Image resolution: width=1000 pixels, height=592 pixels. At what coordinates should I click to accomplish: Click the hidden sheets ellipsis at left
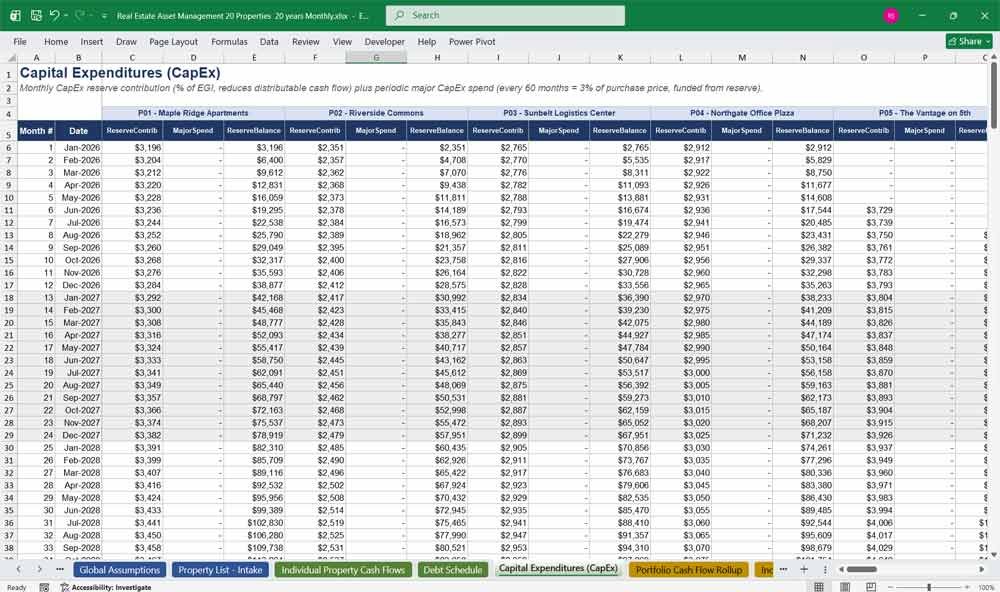pyautogui.click(x=60, y=569)
